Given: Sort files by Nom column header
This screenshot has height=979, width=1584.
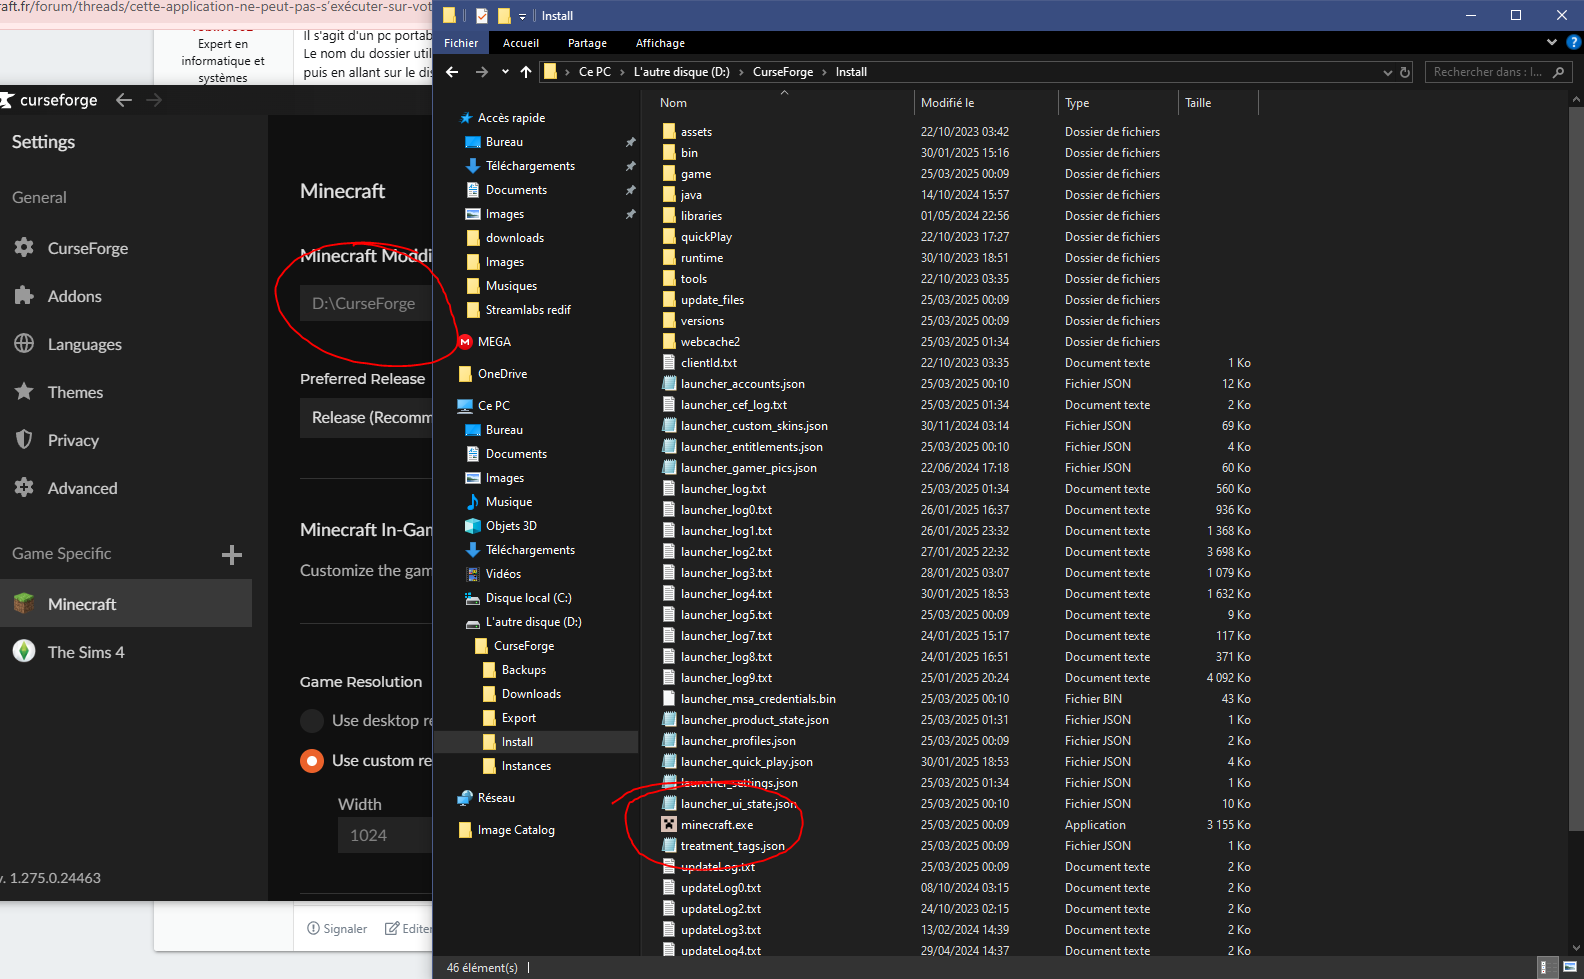Looking at the screenshot, I should coord(673,103).
